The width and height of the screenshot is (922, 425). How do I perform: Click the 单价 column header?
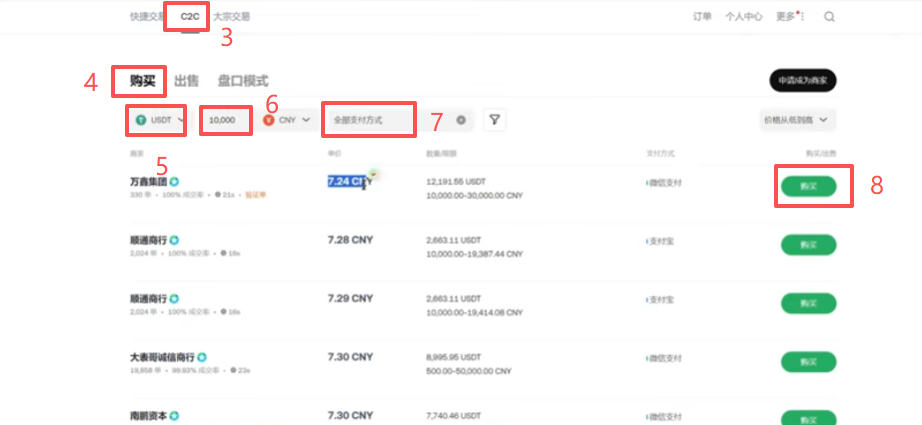[x=335, y=153]
